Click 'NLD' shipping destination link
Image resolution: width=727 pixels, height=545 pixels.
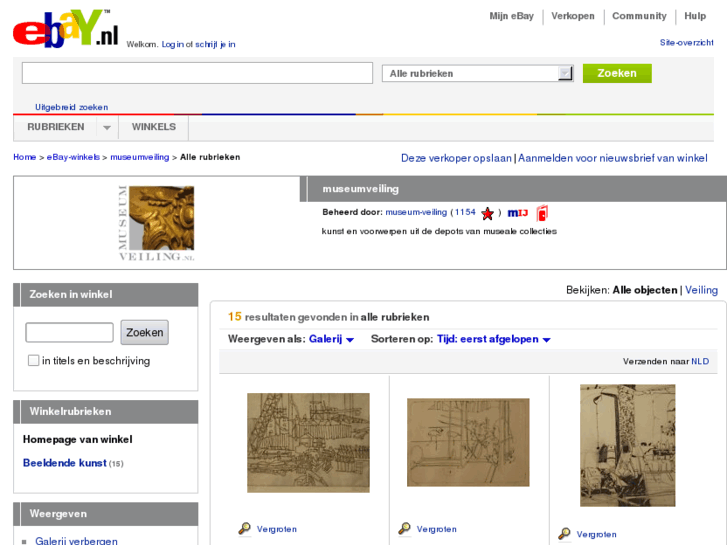tap(700, 361)
